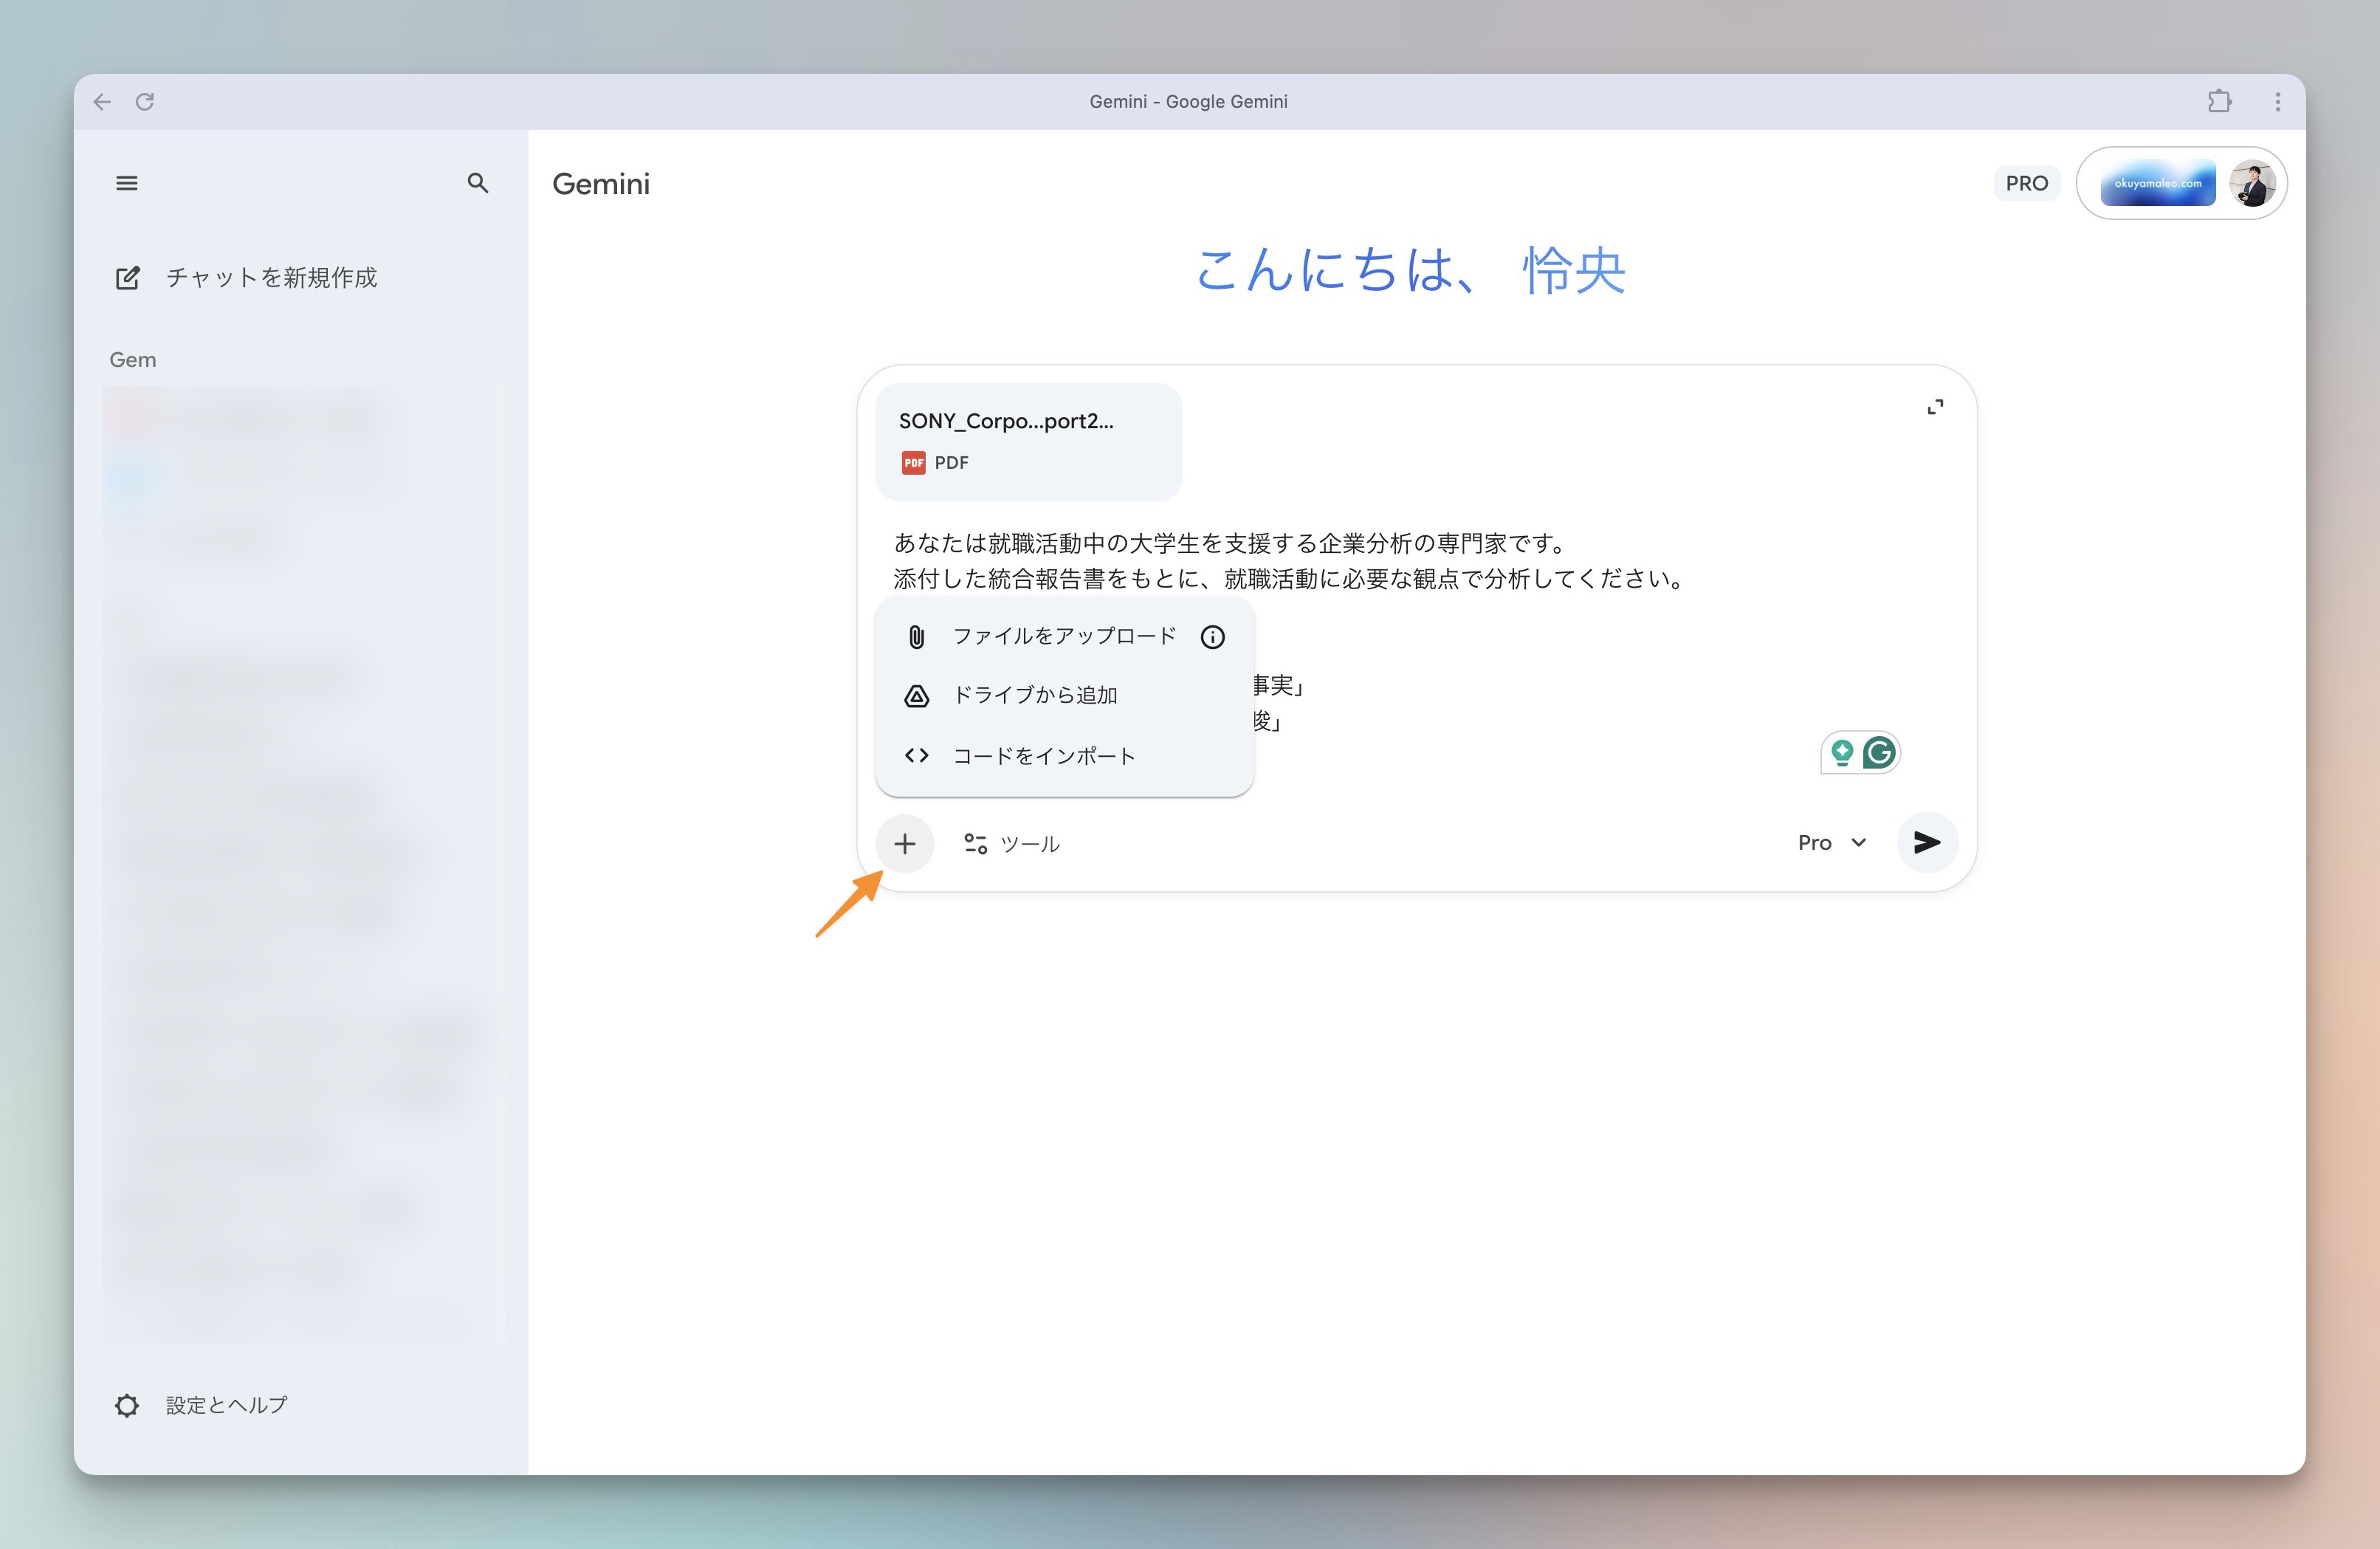Open the ツール options menu
This screenshot has width=2380, height=1549.
(1011, 843)
